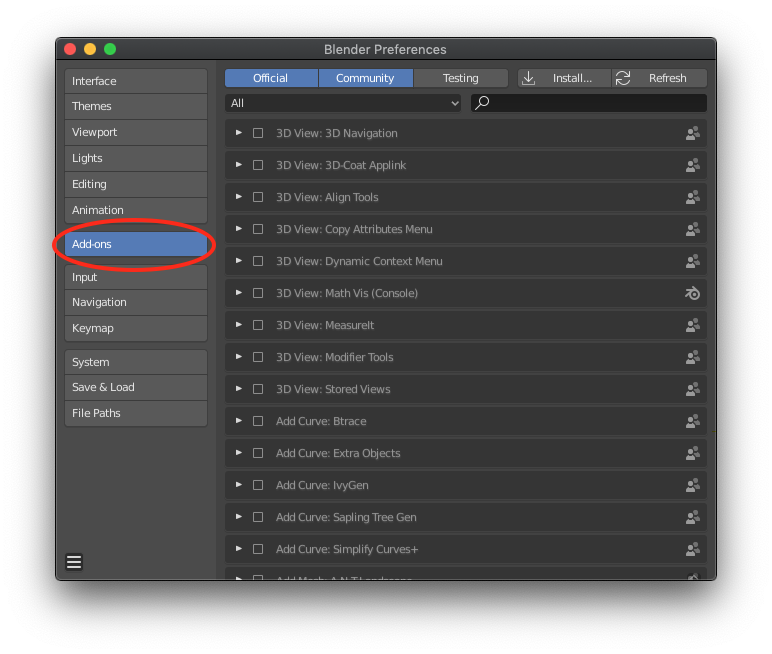Click the community icon on Copy Attributes Menu row
This screenshot has width=772, height=654.
click(x=693, y=229)
